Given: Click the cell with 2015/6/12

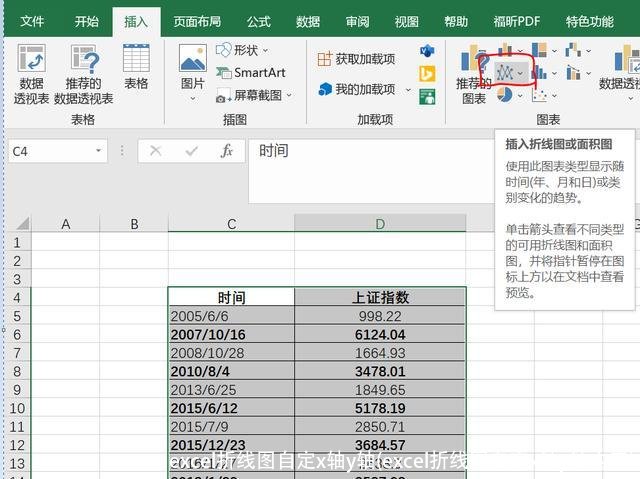Looking at the screenshot, I should tap(231, 408).
